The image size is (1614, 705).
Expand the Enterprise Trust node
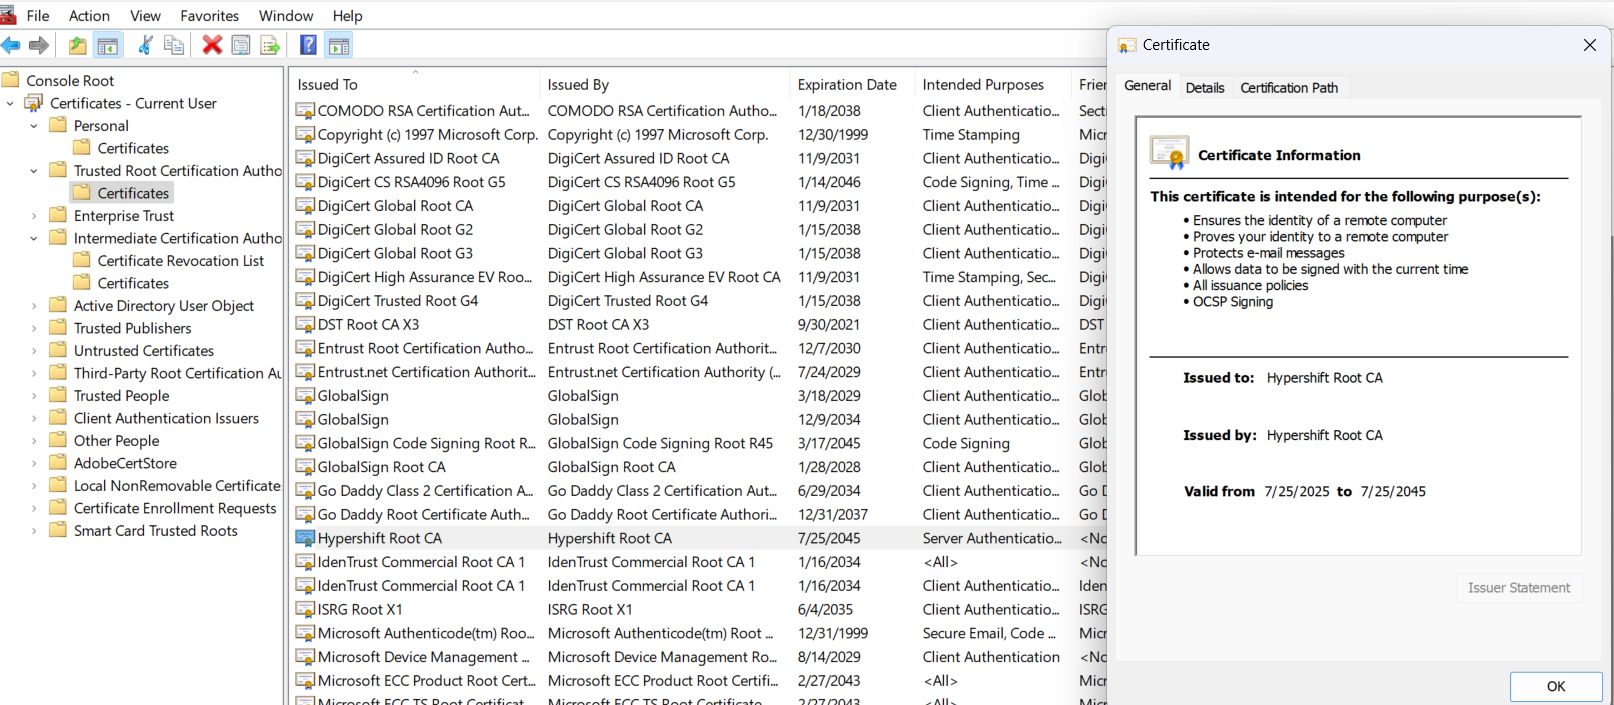34,216
